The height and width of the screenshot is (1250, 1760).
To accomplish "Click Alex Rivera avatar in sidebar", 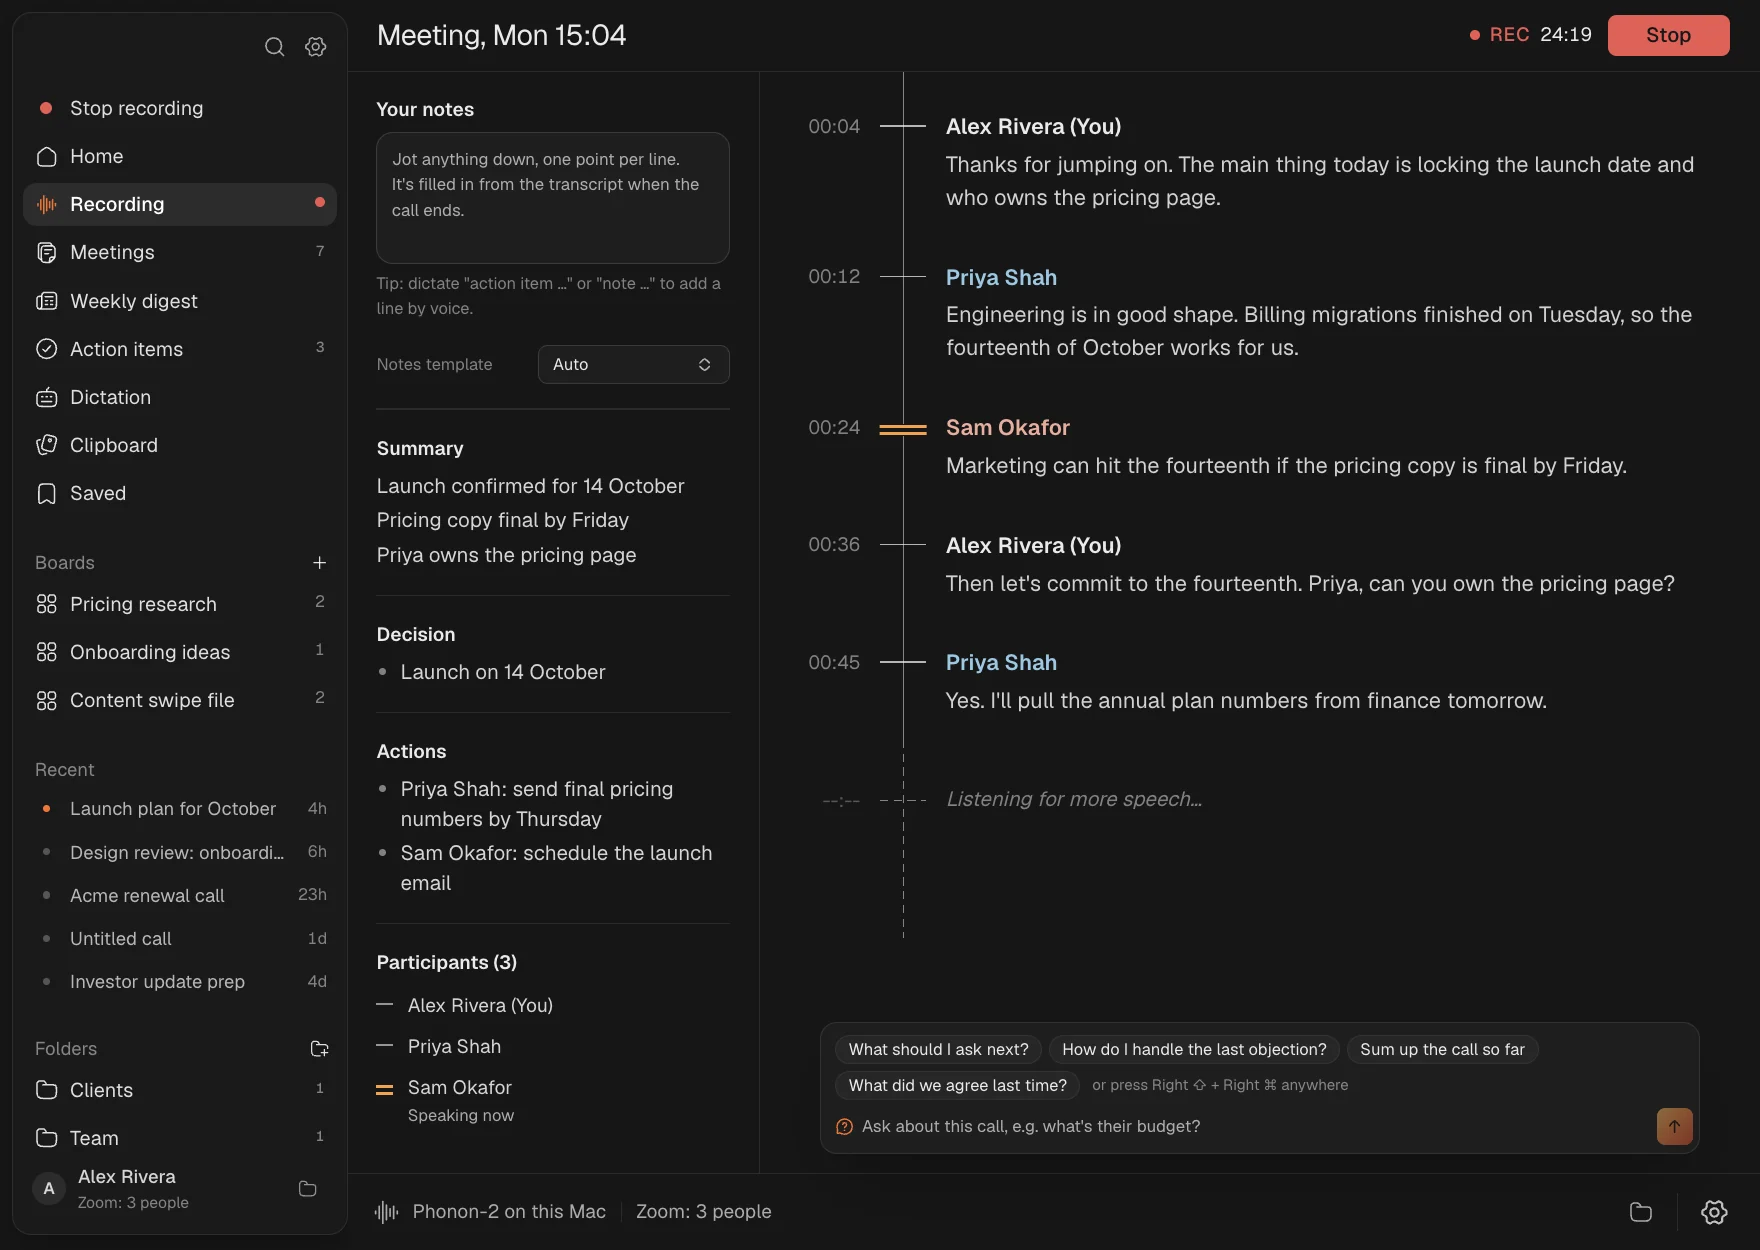I will click(49, 1189).
